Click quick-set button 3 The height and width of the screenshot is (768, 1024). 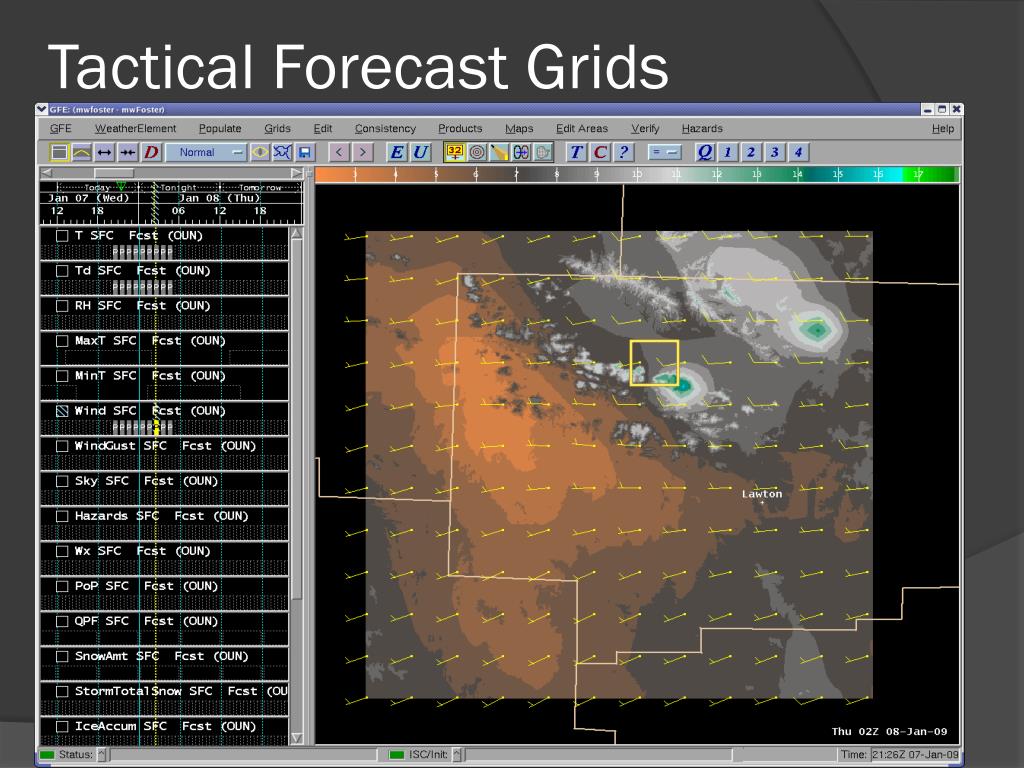[x=775, y=152]
